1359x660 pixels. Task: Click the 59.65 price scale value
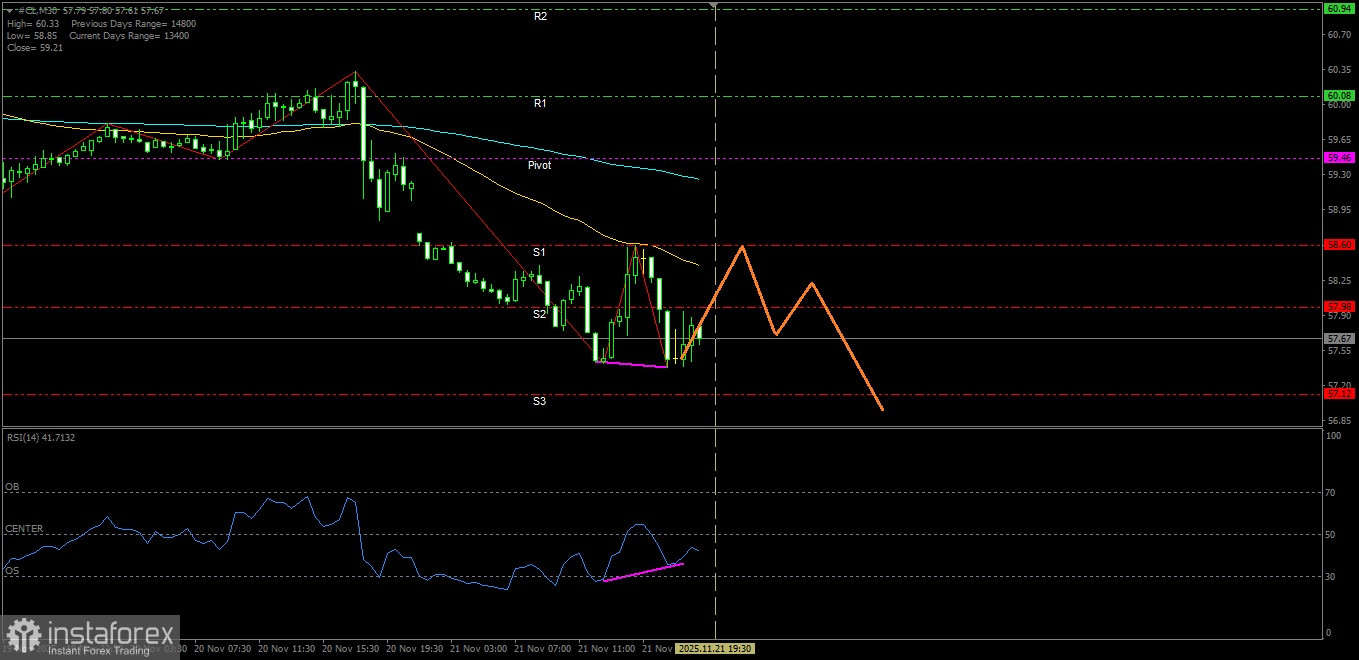pos(1339,140)
